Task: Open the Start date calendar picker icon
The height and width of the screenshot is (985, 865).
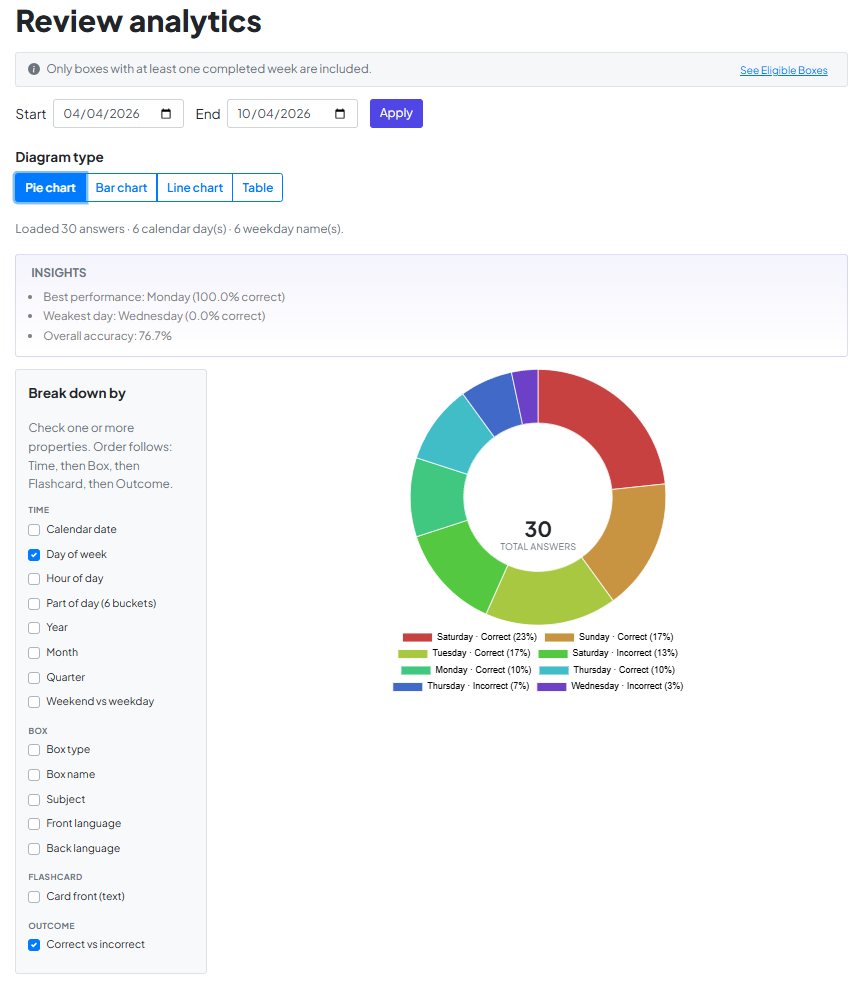Action: pyautogui.click(x=166, y=114)
